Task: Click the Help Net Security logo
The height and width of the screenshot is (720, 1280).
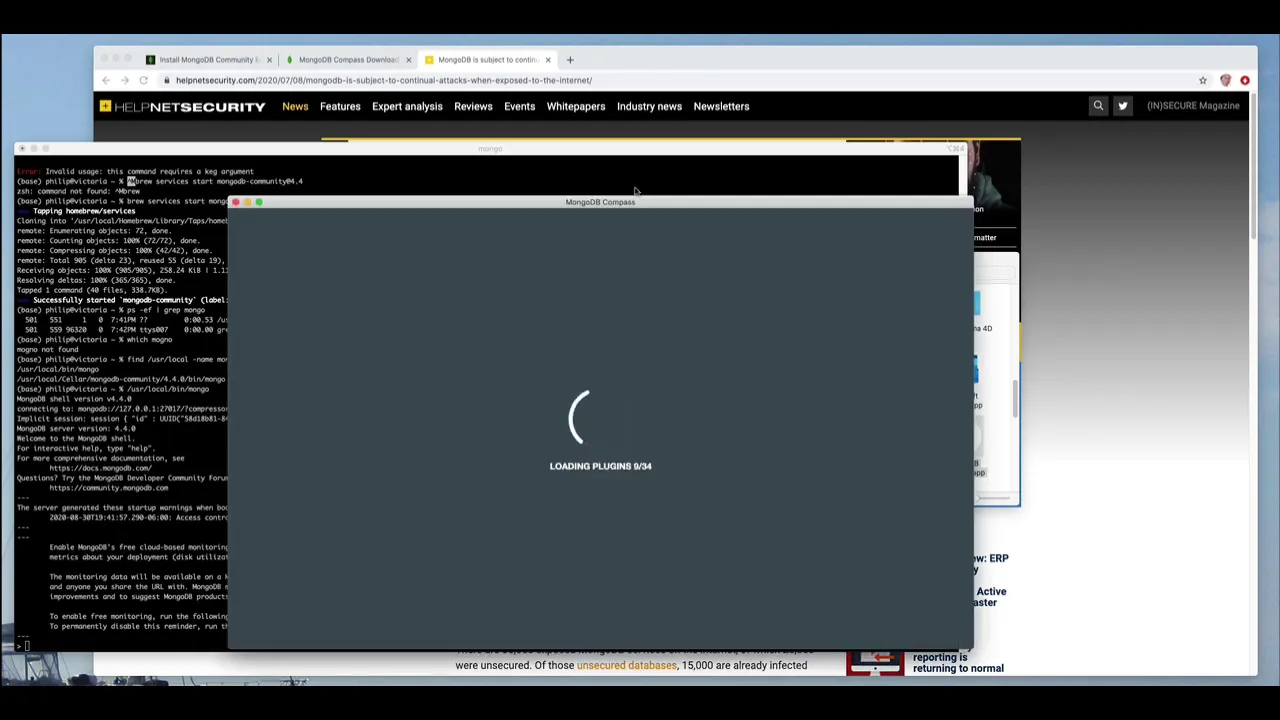Action: point(182,106)
